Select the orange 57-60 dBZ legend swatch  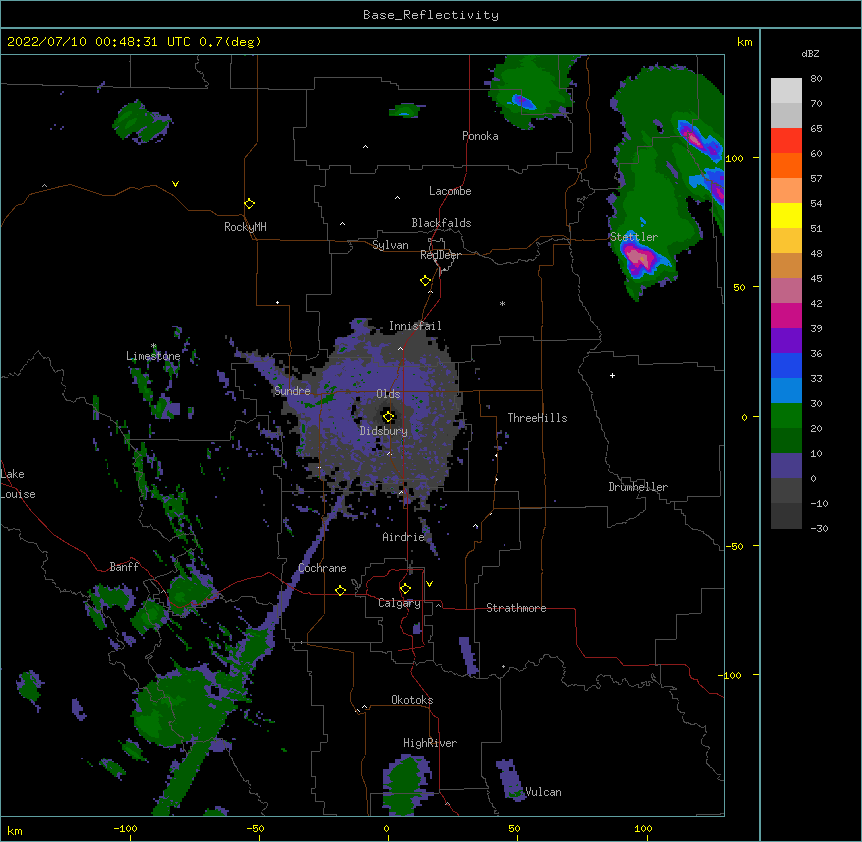coord(786,165)
